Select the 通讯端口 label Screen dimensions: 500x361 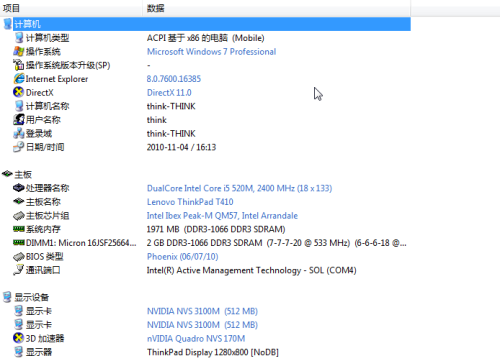coord(43,270)
